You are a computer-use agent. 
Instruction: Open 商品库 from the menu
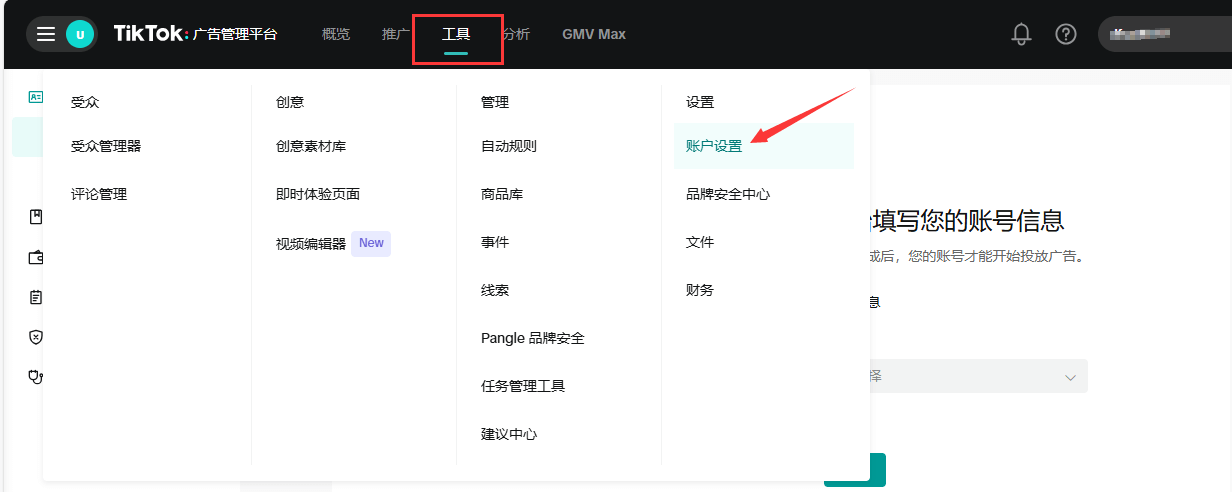[502, 194]
